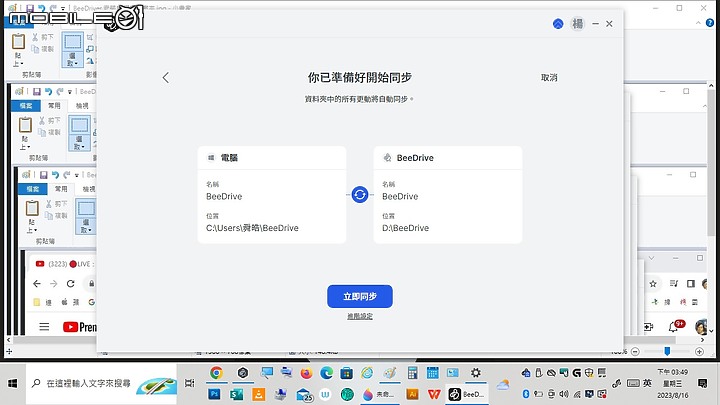Open Paint quick access customize dropdown
Screen dimensions: 720x405
coord(63,8)
